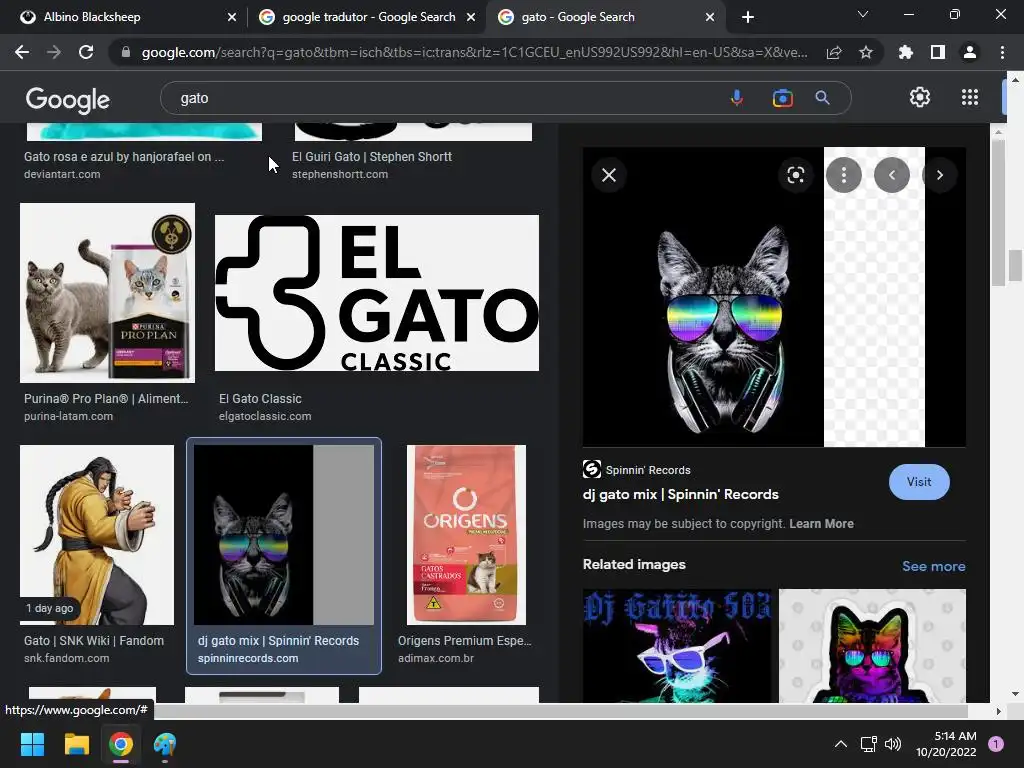The image size is (1024, 768).
Task: Open the volume control in tray
Action: point(893,744)
